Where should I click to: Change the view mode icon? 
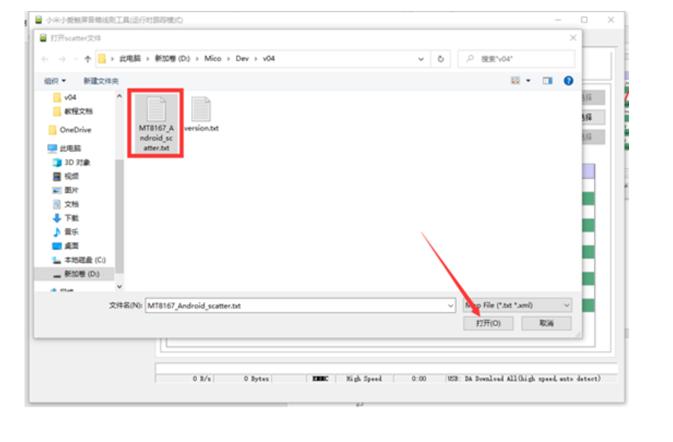pos(515,81)
